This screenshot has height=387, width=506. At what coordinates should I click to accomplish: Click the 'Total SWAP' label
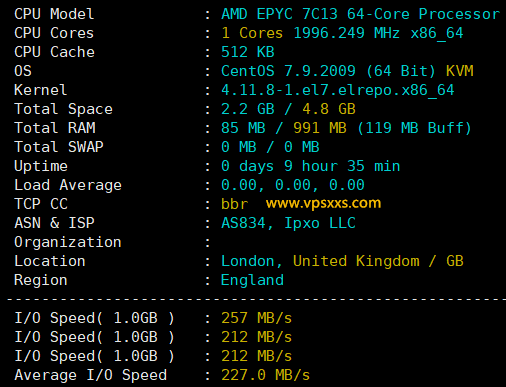(59, 147)
